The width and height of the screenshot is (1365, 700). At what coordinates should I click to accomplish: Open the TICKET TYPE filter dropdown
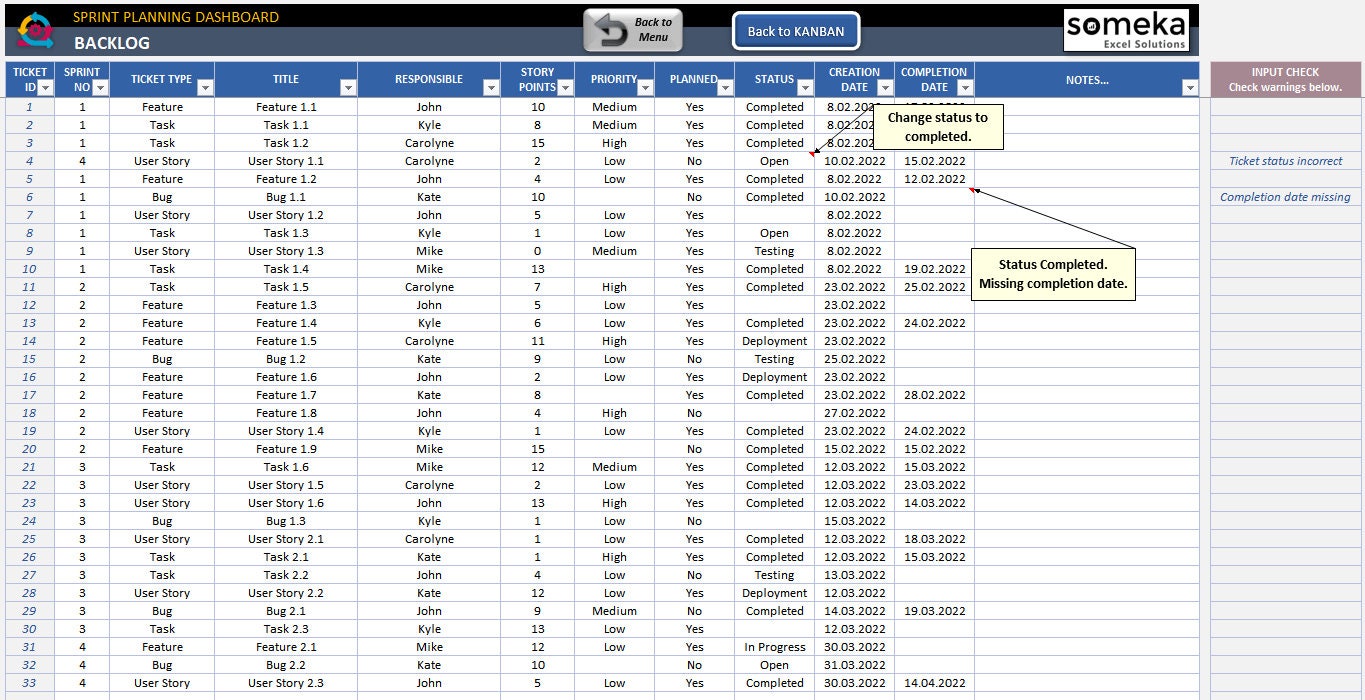[204, 88]
